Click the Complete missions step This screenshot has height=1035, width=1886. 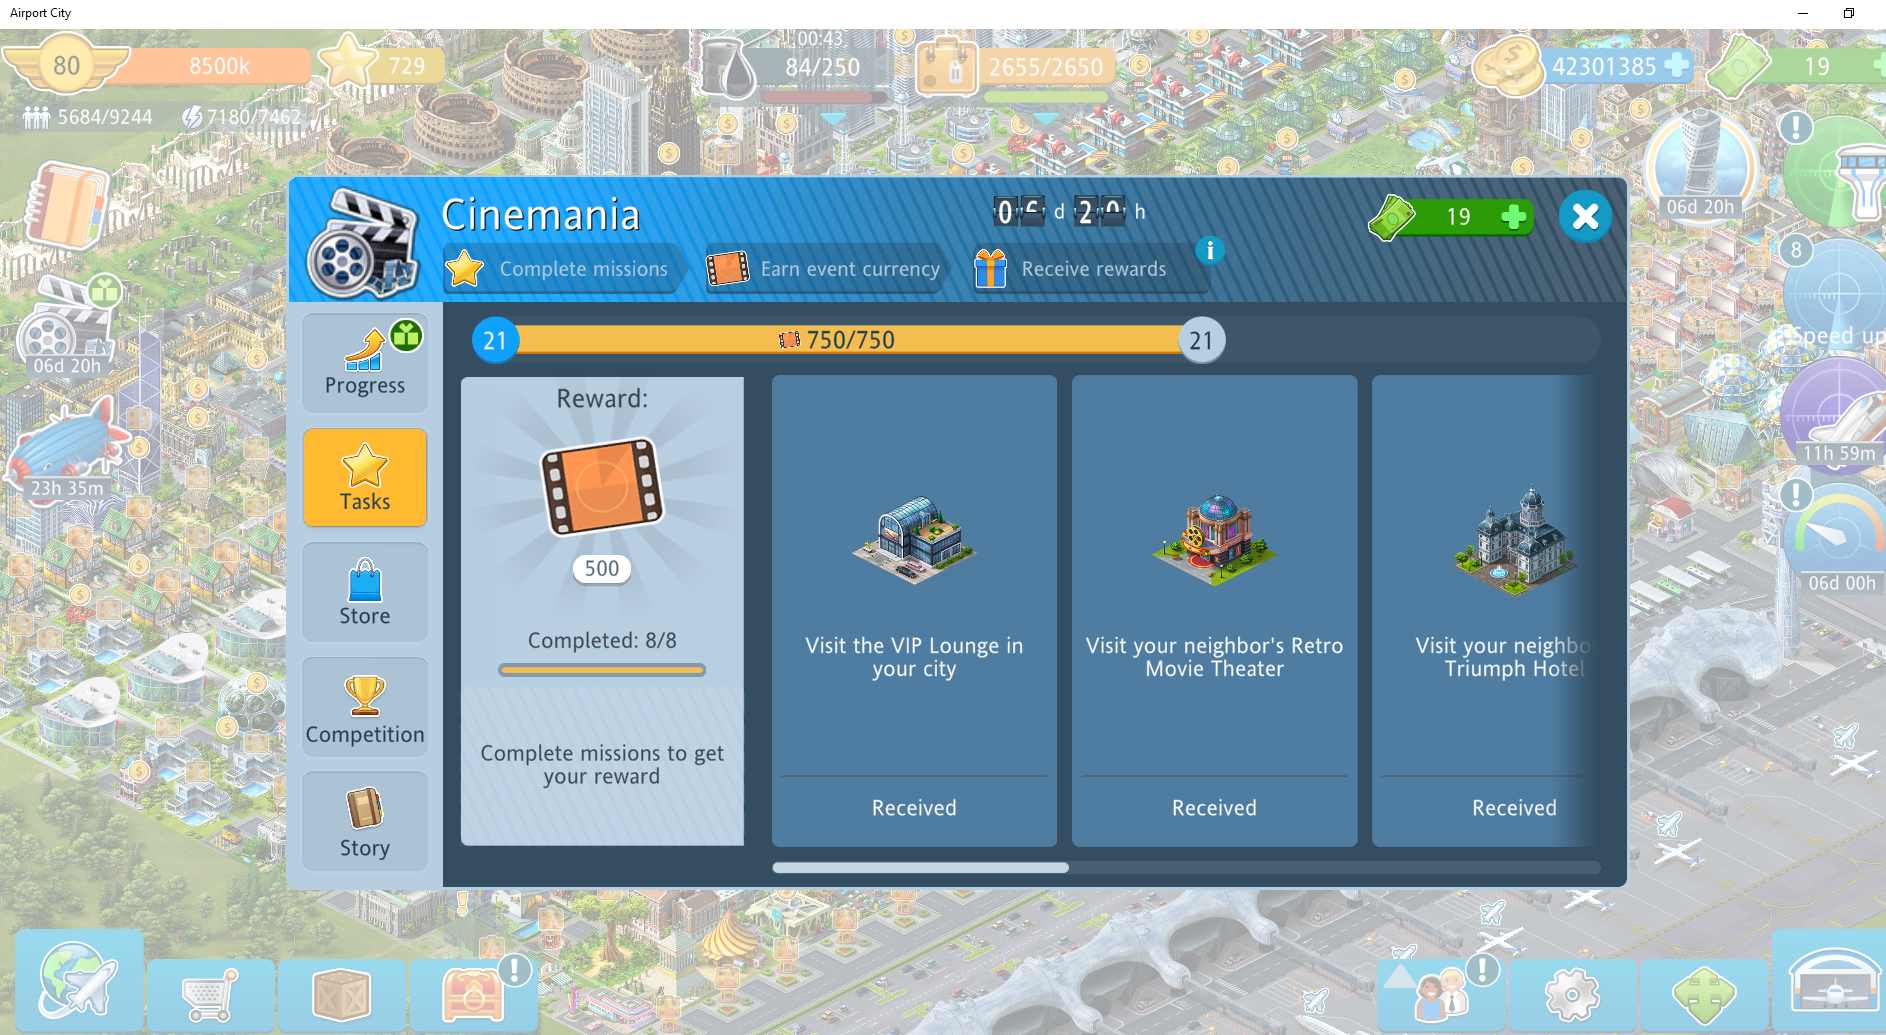[x=562, y=269]
